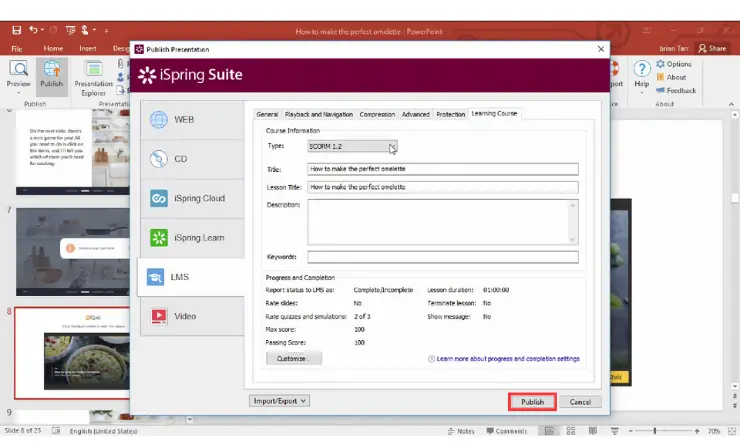Open Notes pane from status bar

pyautogui.click(x=461, y=431)
